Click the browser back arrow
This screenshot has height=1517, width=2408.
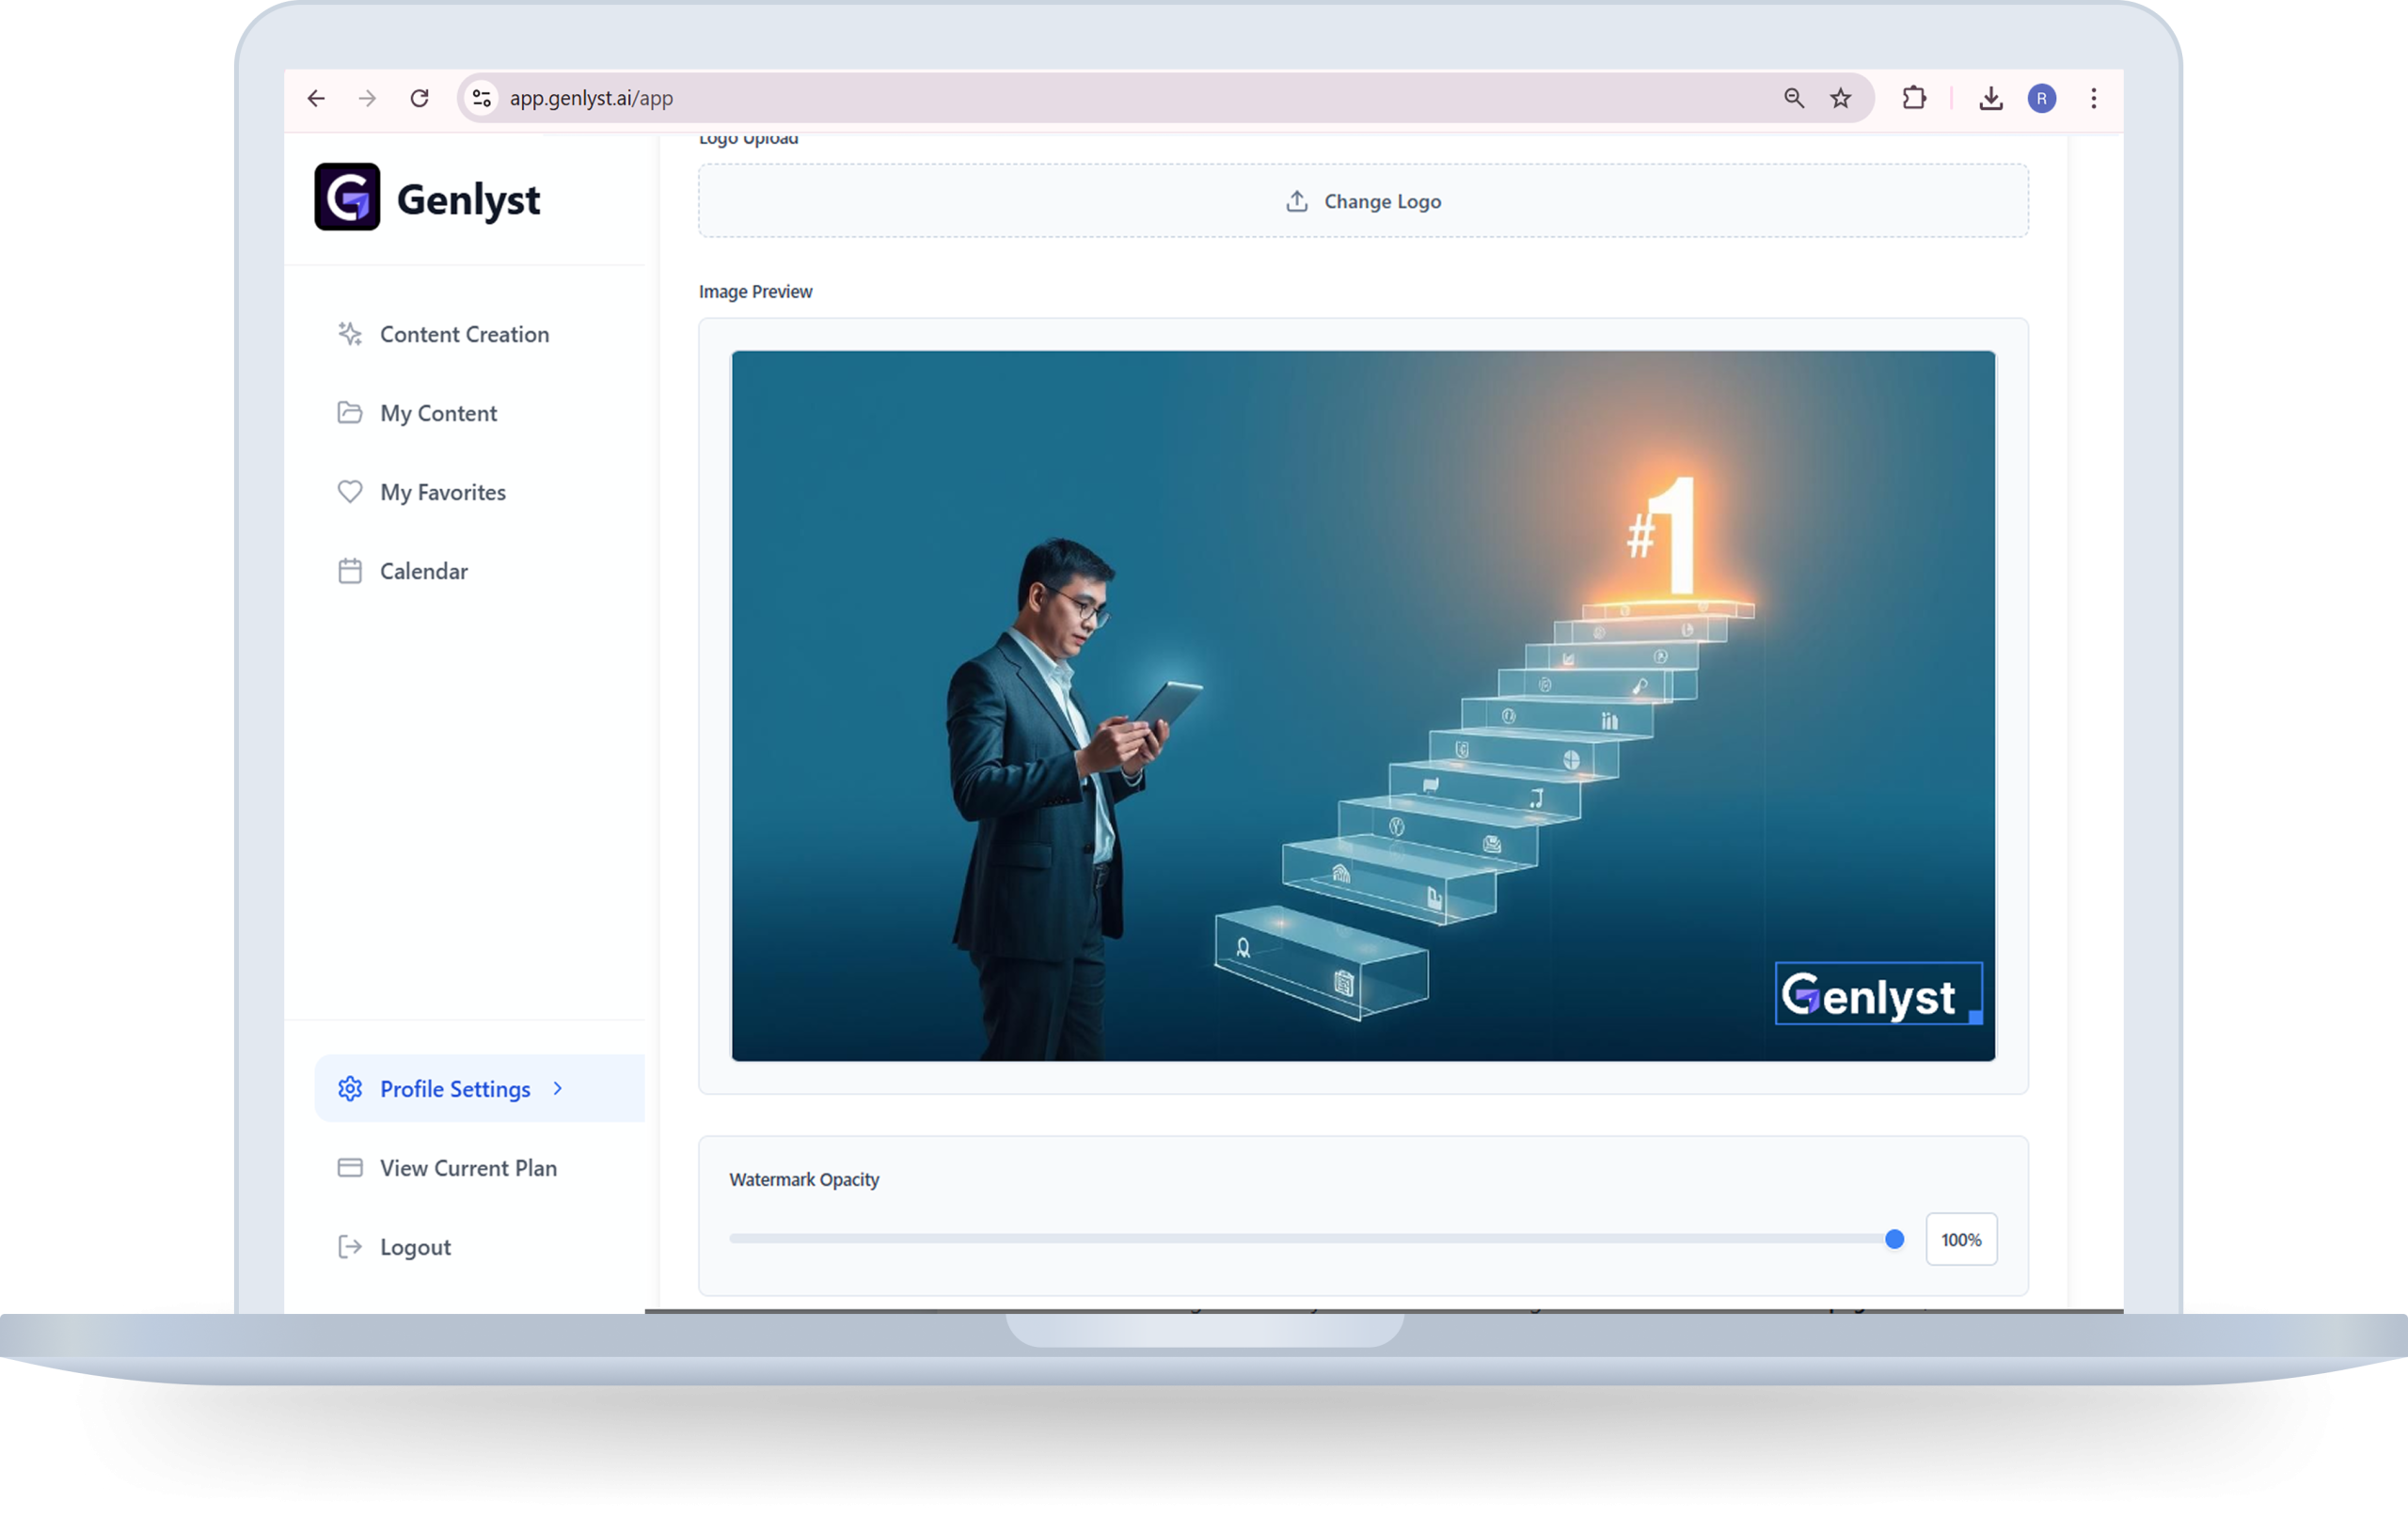tap(316, 98)
